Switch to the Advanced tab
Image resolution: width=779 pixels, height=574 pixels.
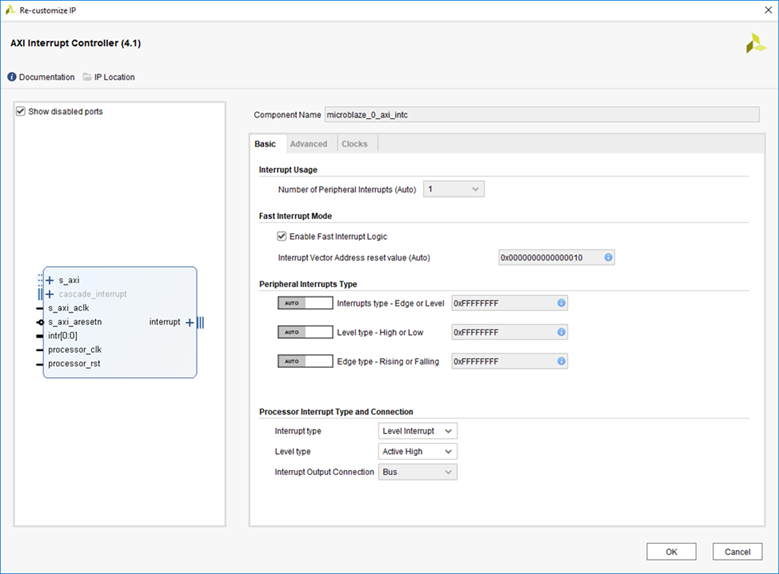tap(308, 144)
